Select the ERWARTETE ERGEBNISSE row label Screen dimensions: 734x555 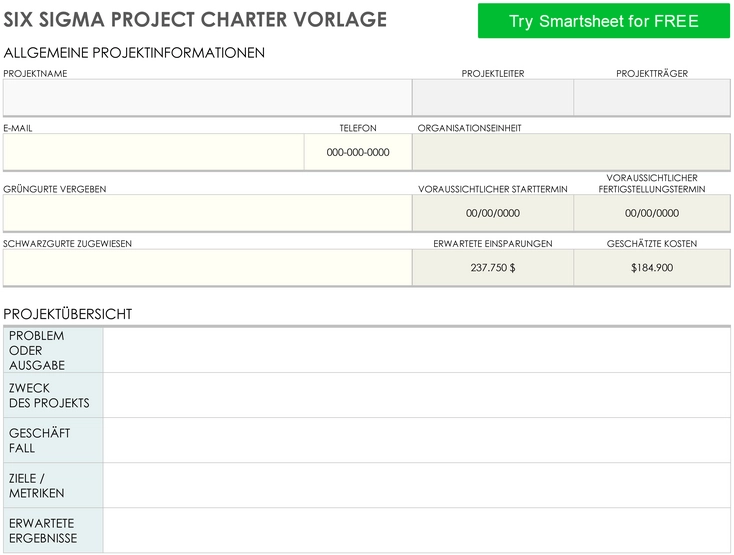tap(53, 530)
